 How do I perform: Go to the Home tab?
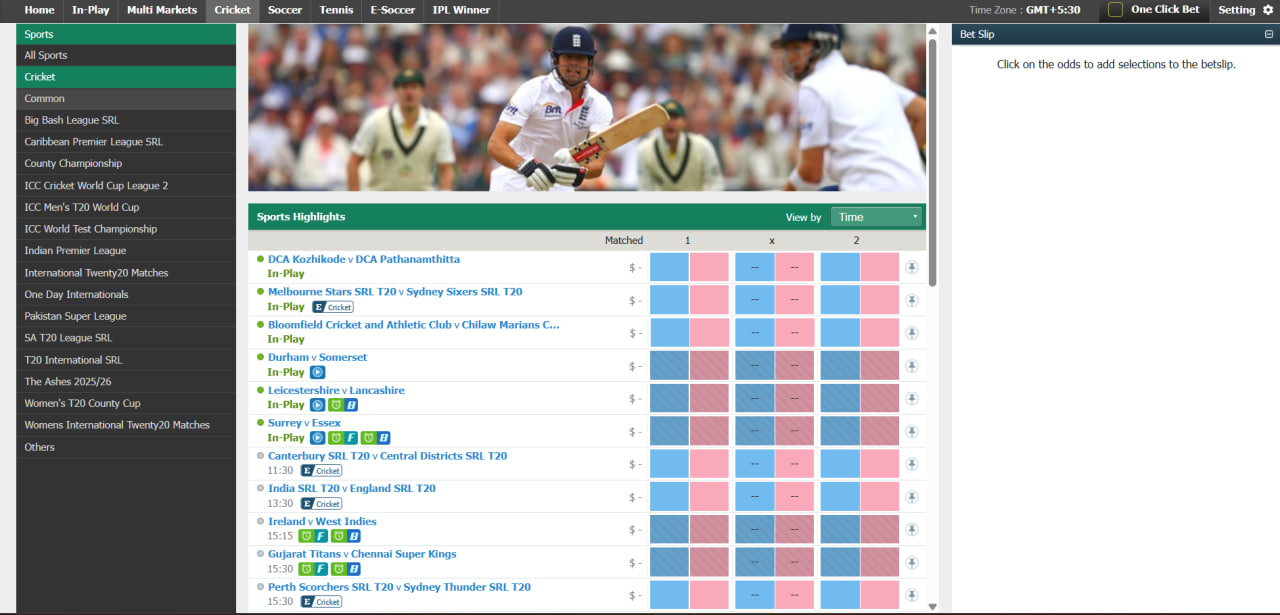[x=40, y=10]
